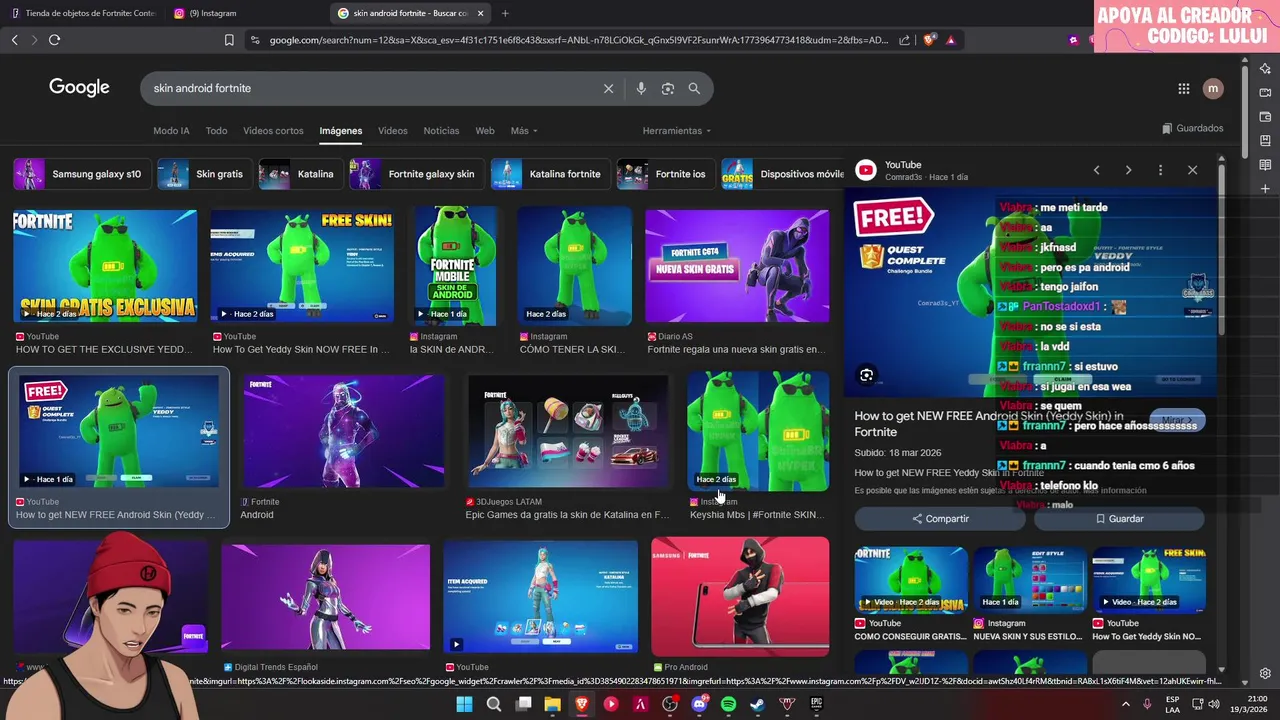1280x720 pixels.
Task: Open the Fortnite Android galaxy skin thumbnail
Action: (x=343, y=431)
